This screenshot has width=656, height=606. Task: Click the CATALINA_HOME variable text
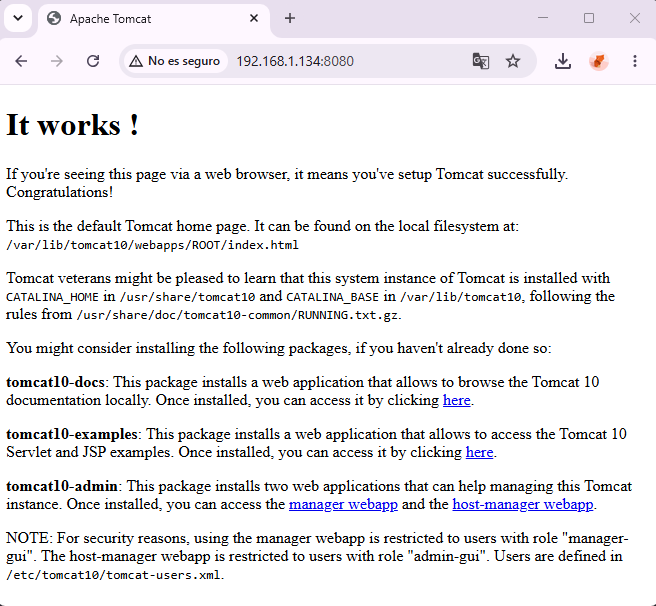pyautogui.click(x=52, y=297)
